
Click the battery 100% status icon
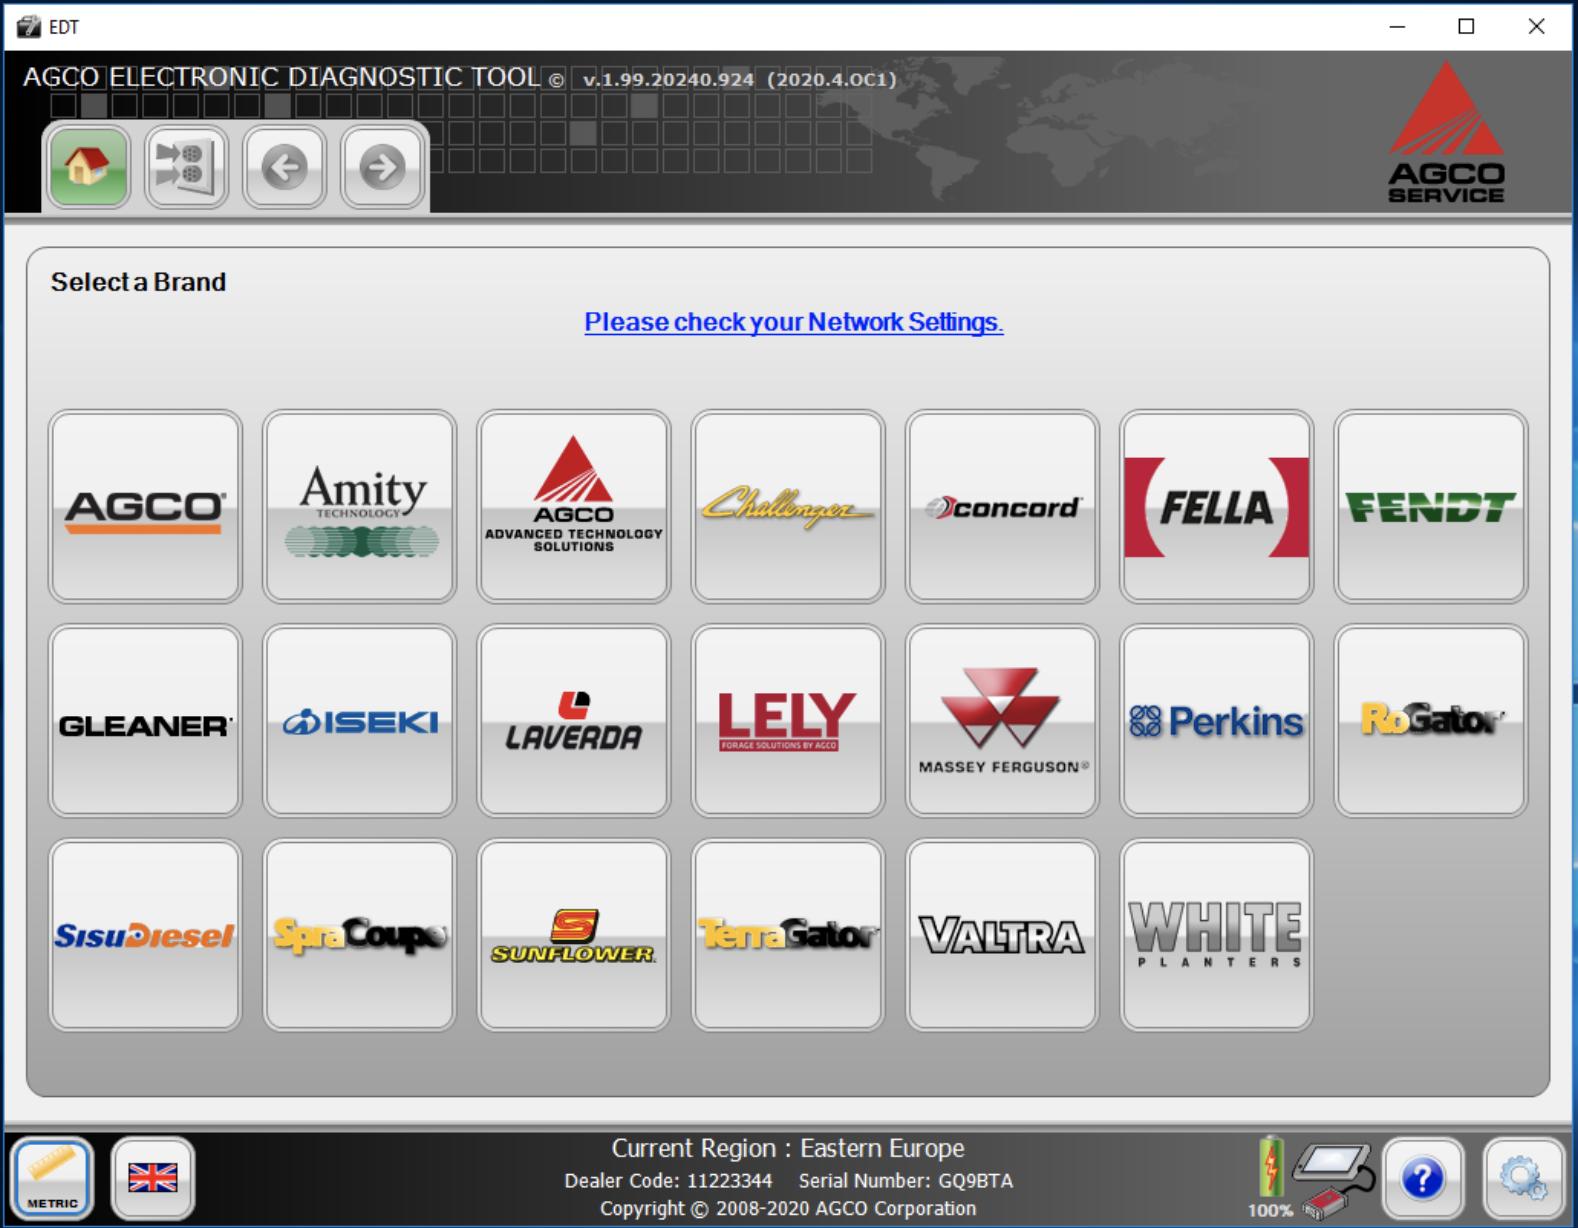(x=1270, y=1176)
